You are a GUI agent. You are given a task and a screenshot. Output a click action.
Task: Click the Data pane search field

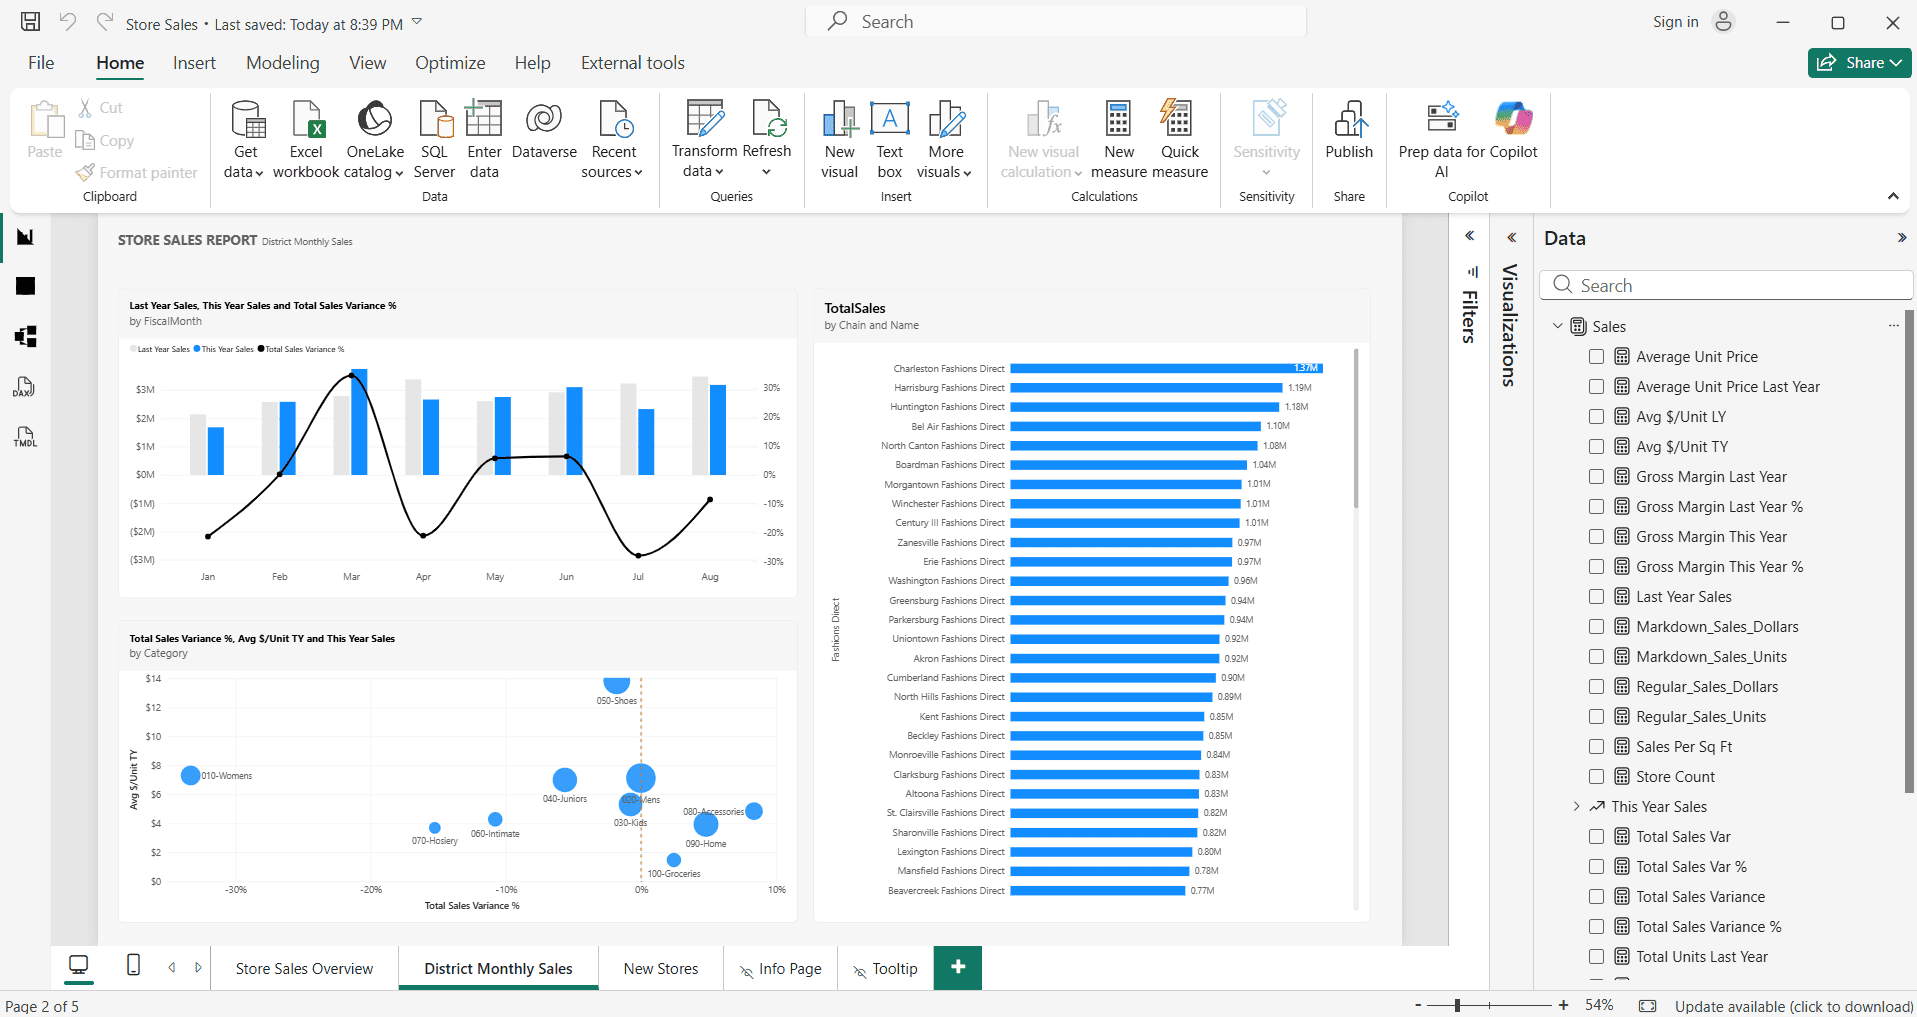(1727, 285)
